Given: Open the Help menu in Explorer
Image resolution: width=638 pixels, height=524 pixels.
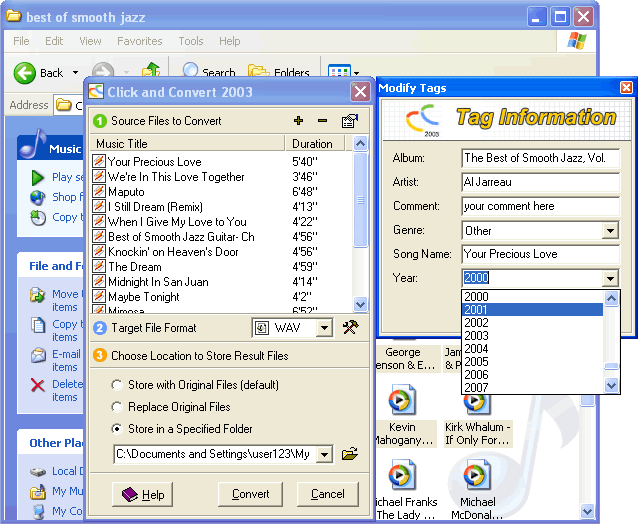Looking at the screenshot, I should point(229,41).
